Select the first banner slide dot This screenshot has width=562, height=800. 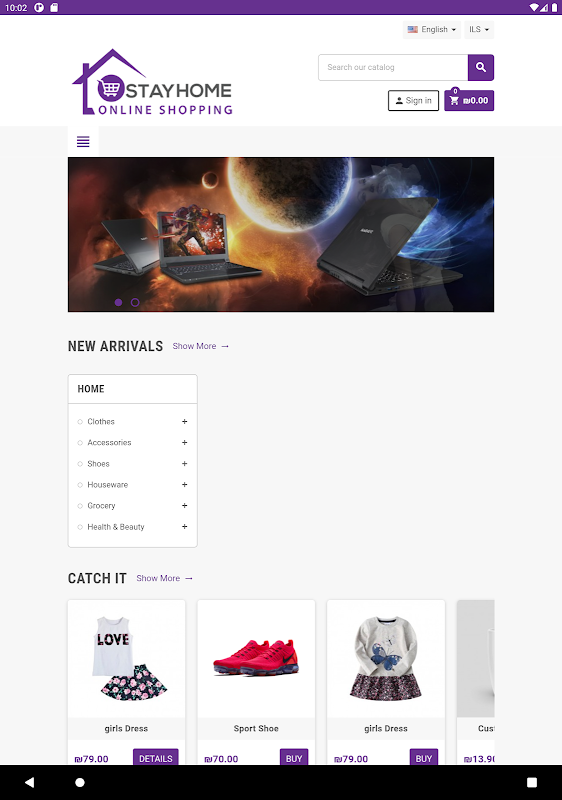(x=118, y=303)
